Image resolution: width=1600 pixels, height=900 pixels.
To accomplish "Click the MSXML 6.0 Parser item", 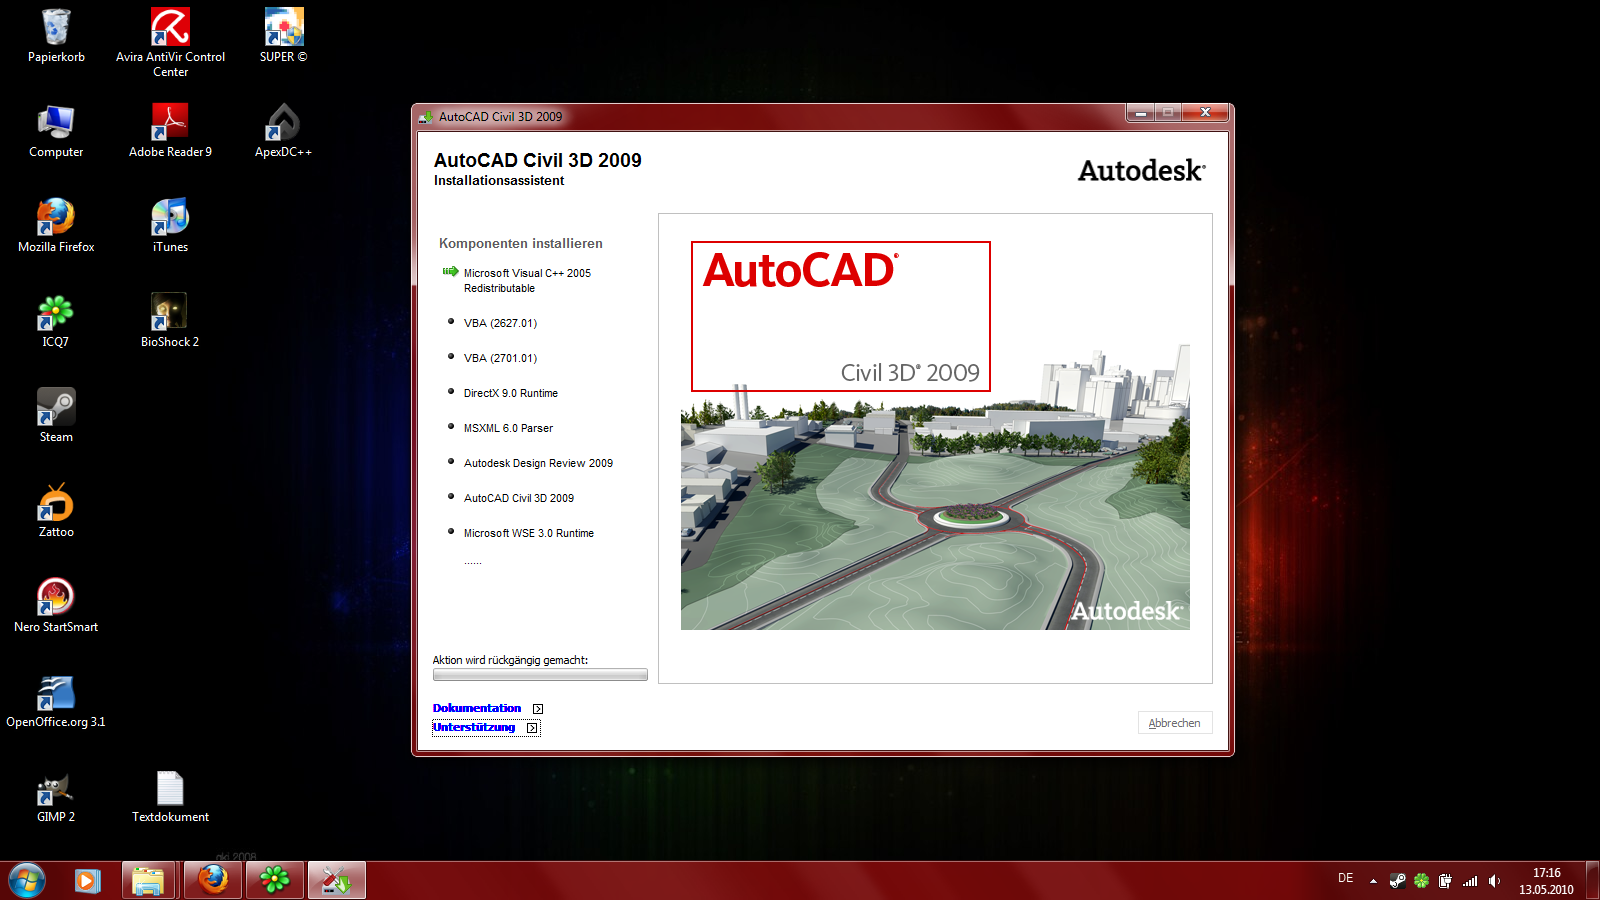I will 508,428.
